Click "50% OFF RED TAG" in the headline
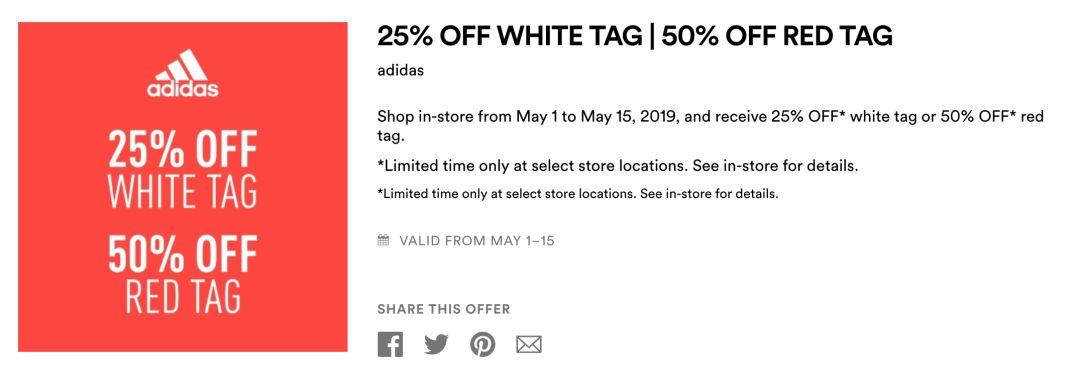The width and height of the screenshot is (1080, 382). (777, 36)
